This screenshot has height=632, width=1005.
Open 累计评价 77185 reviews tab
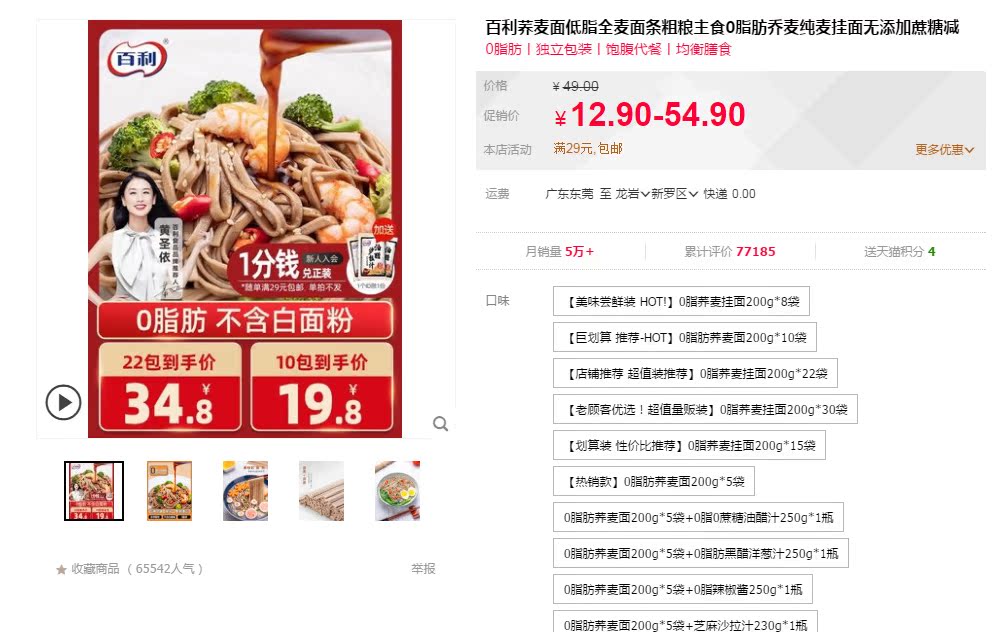[x=730, y=251]
